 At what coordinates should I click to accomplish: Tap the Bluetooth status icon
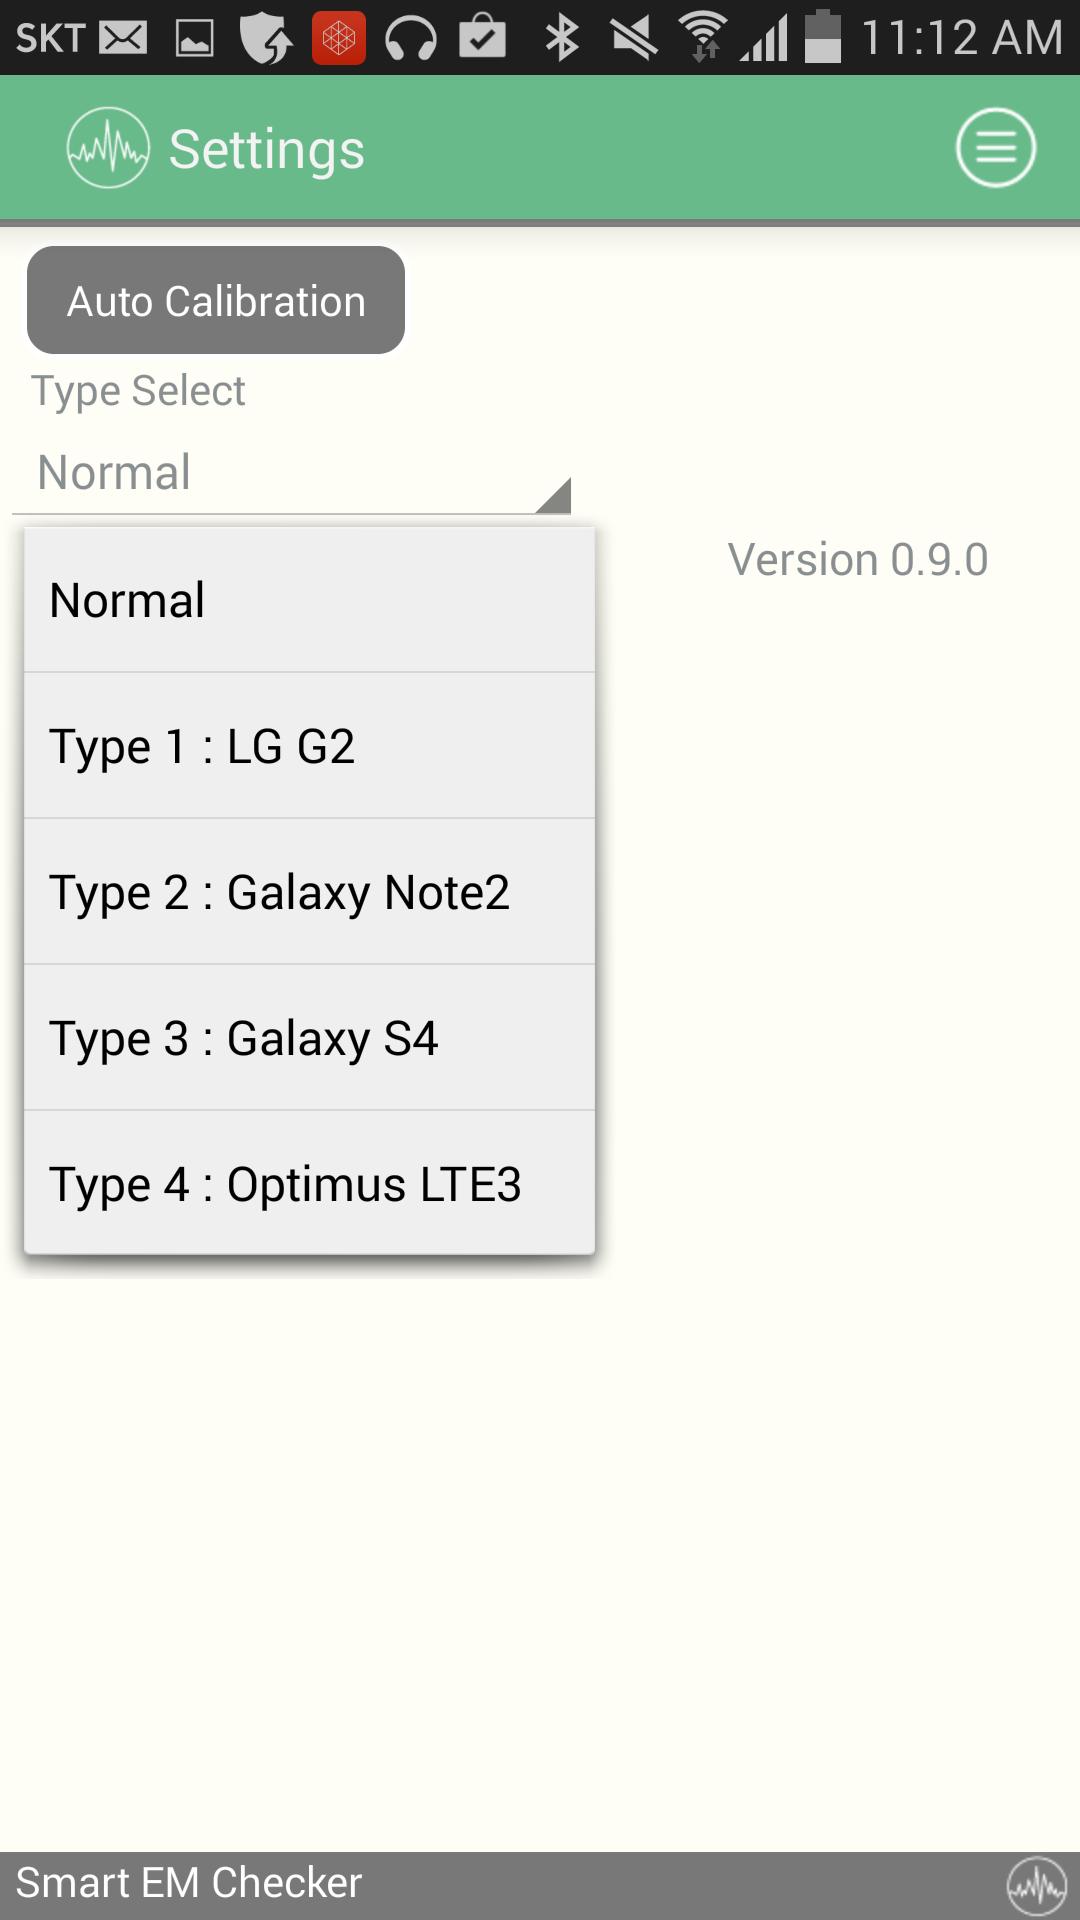pos(562,38)
